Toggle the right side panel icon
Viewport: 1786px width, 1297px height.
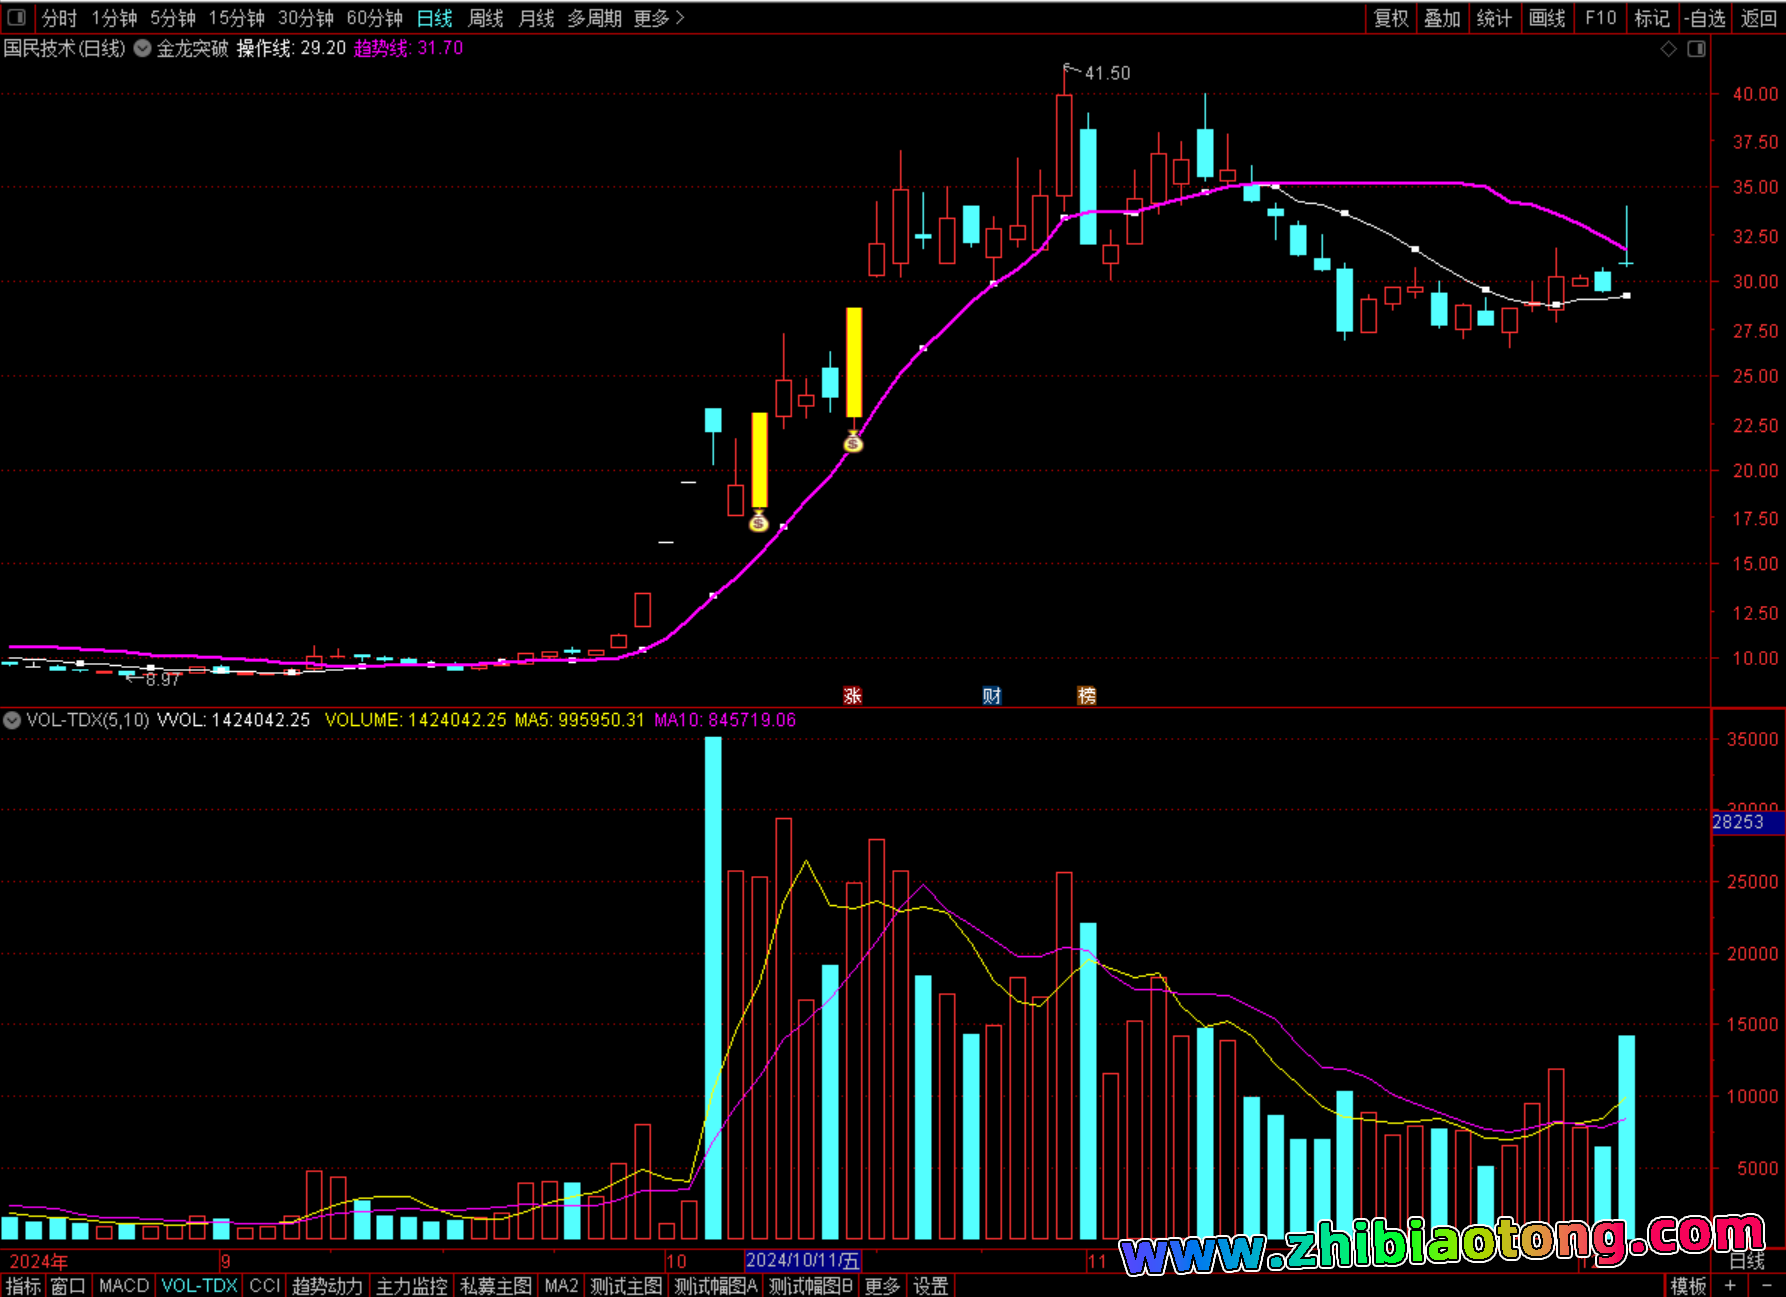tap(1696, 49)
